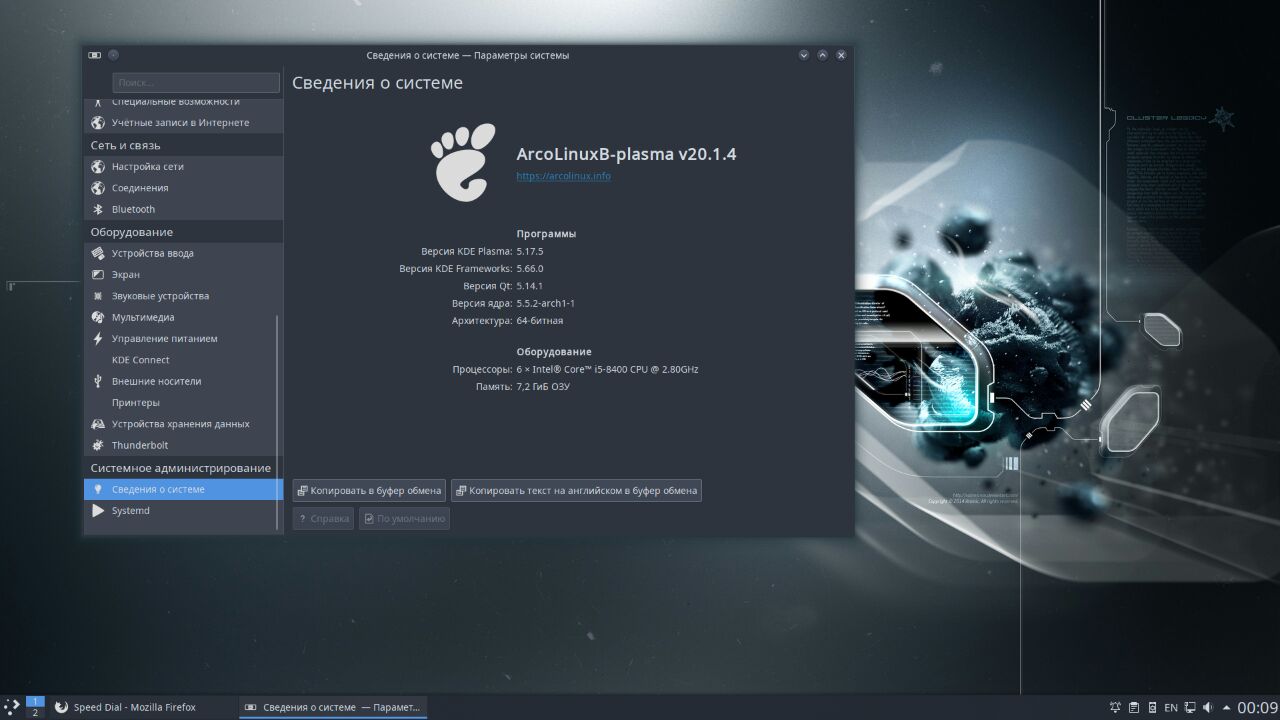Click in the Поиск search field
1280x720 pixels.
[x=196, y=83]
